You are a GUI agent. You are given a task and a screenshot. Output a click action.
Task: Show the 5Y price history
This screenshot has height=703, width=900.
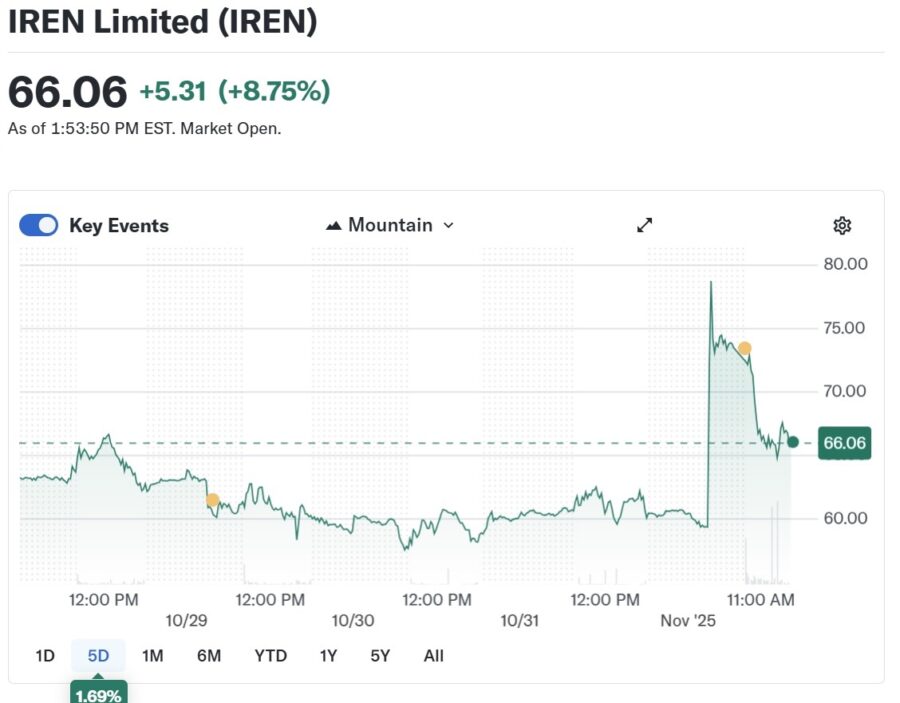[380, 656]
